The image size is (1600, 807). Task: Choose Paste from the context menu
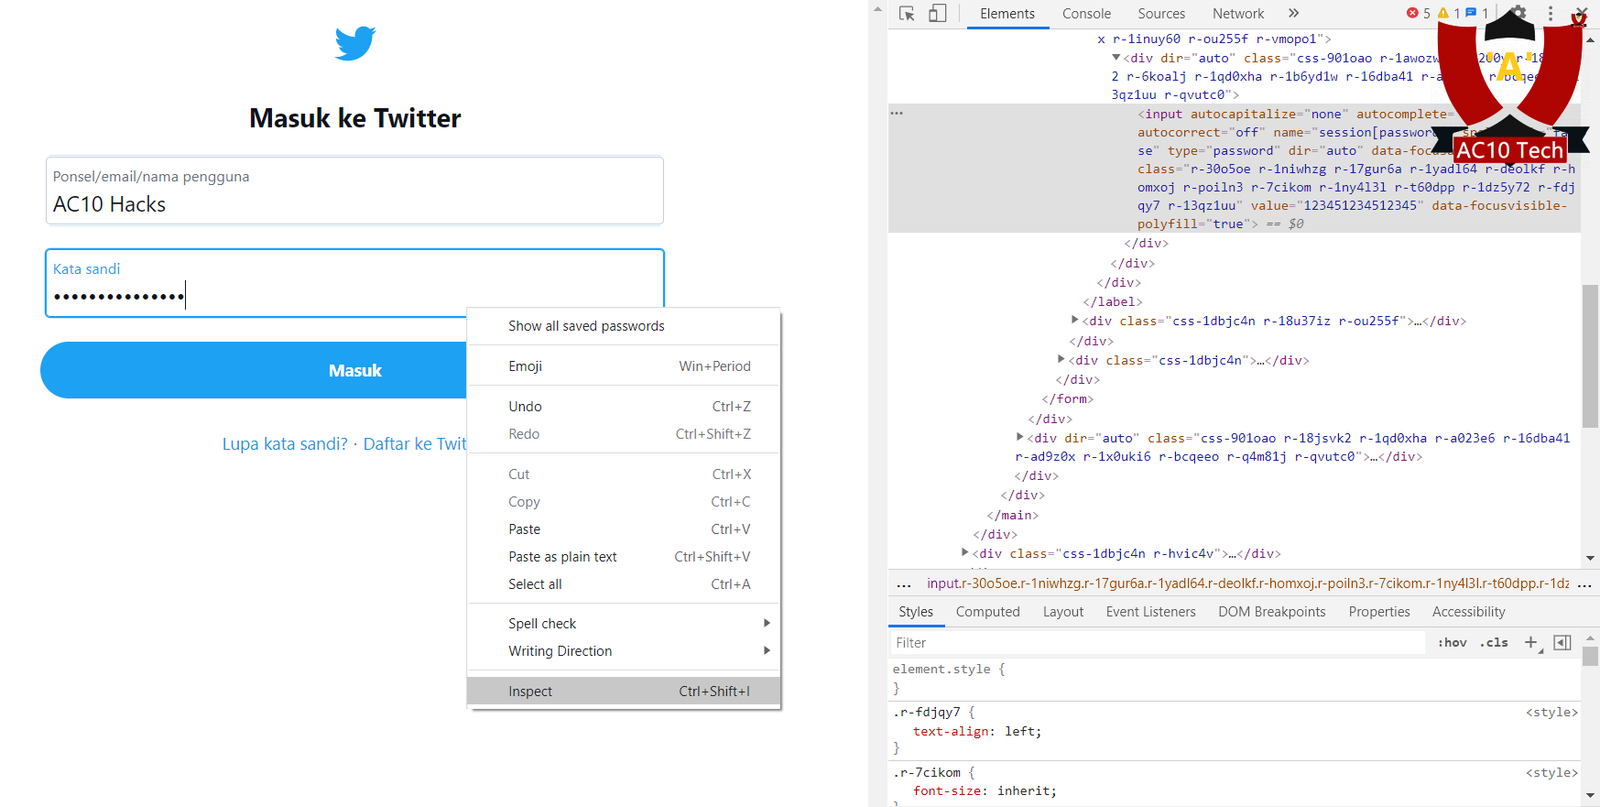click(x=624, y=529)
